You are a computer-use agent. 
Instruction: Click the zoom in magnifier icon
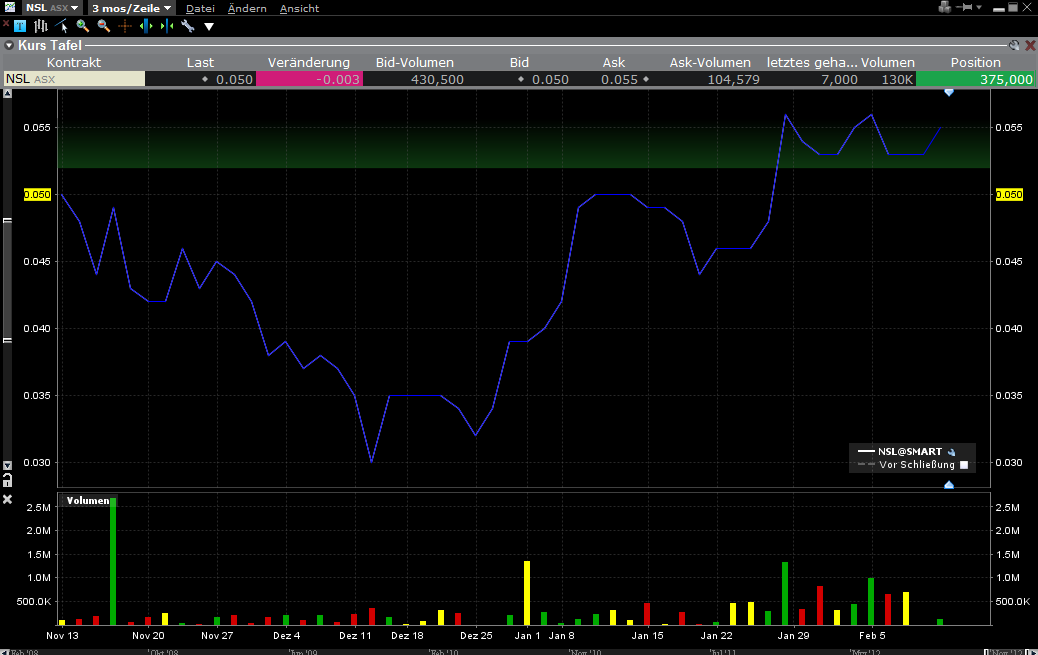(x=83, y=26)
